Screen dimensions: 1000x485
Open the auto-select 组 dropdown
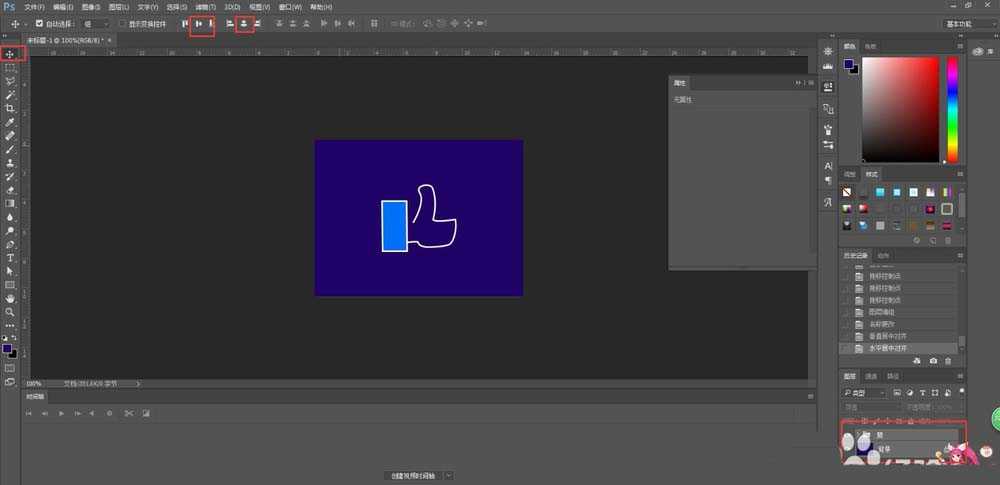point(95,23)
